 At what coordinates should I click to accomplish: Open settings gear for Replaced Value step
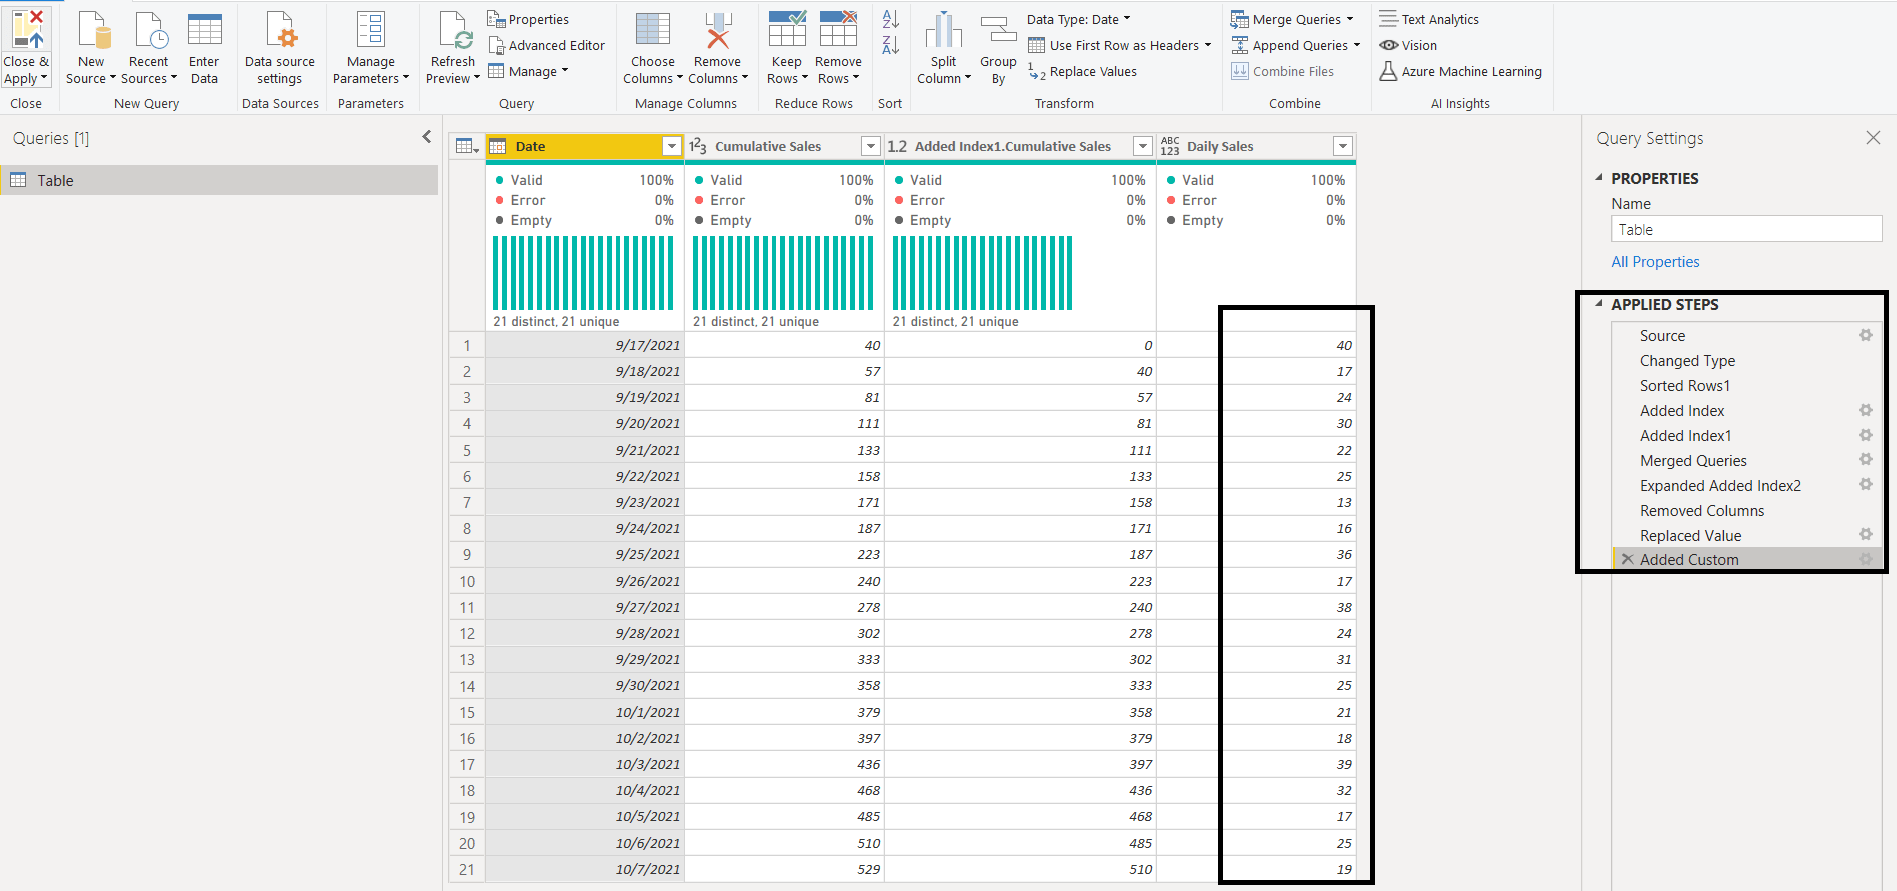pos(1866,534)
